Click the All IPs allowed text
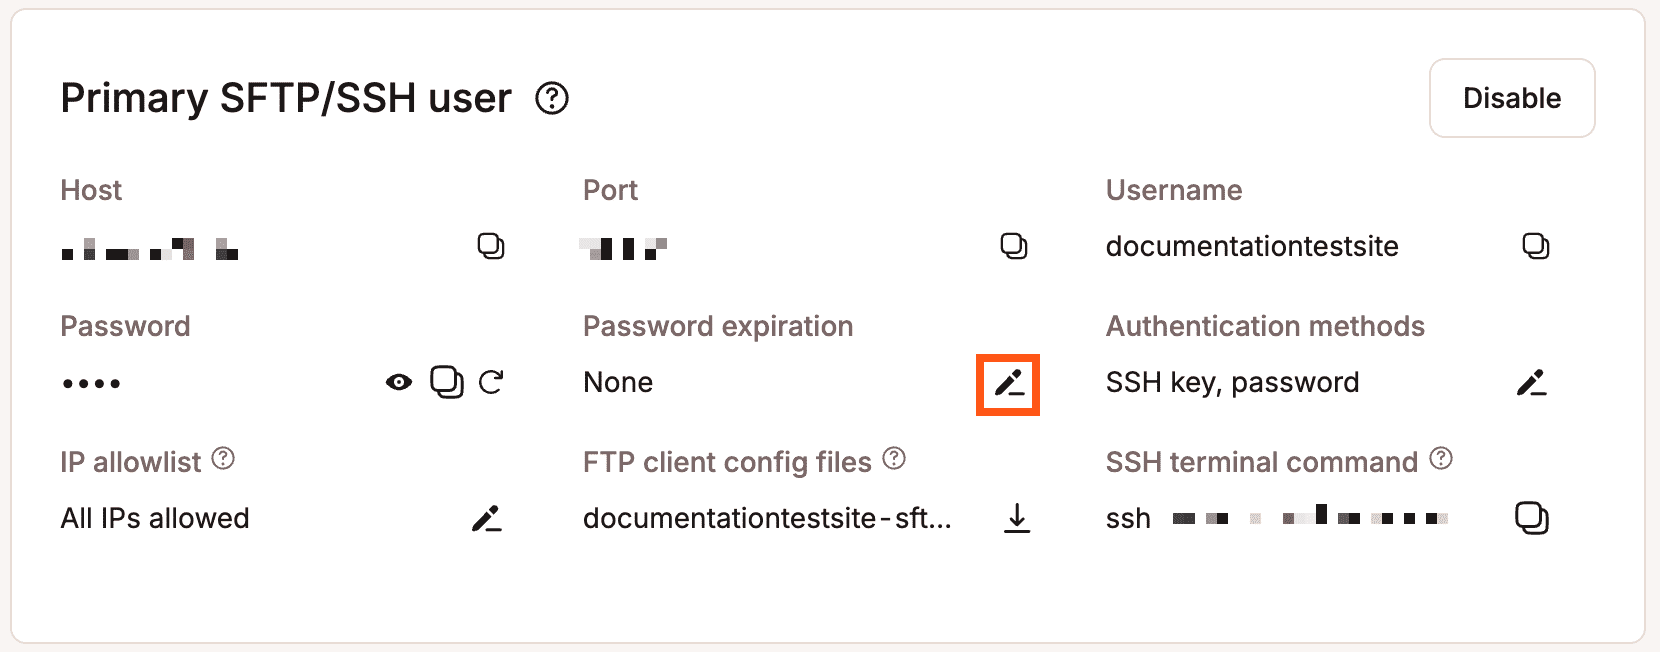Screen dimensions: 1660x652 coord(155,518)
